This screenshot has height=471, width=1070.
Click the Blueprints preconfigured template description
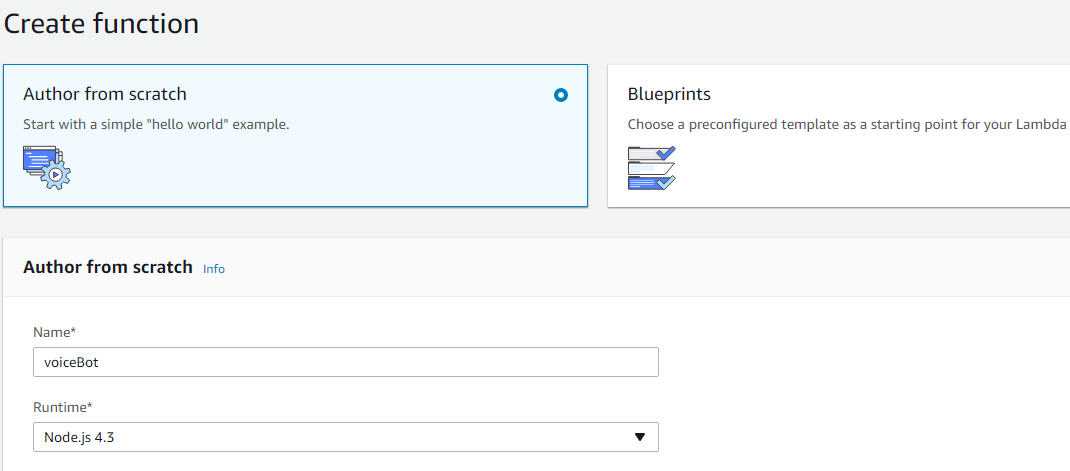pos(847,125)
